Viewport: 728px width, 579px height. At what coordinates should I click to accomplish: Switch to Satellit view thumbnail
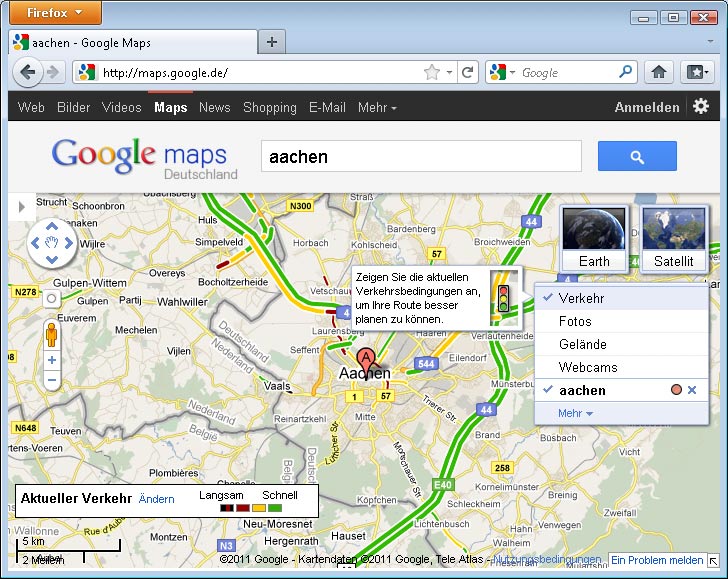tap(674, 238)
